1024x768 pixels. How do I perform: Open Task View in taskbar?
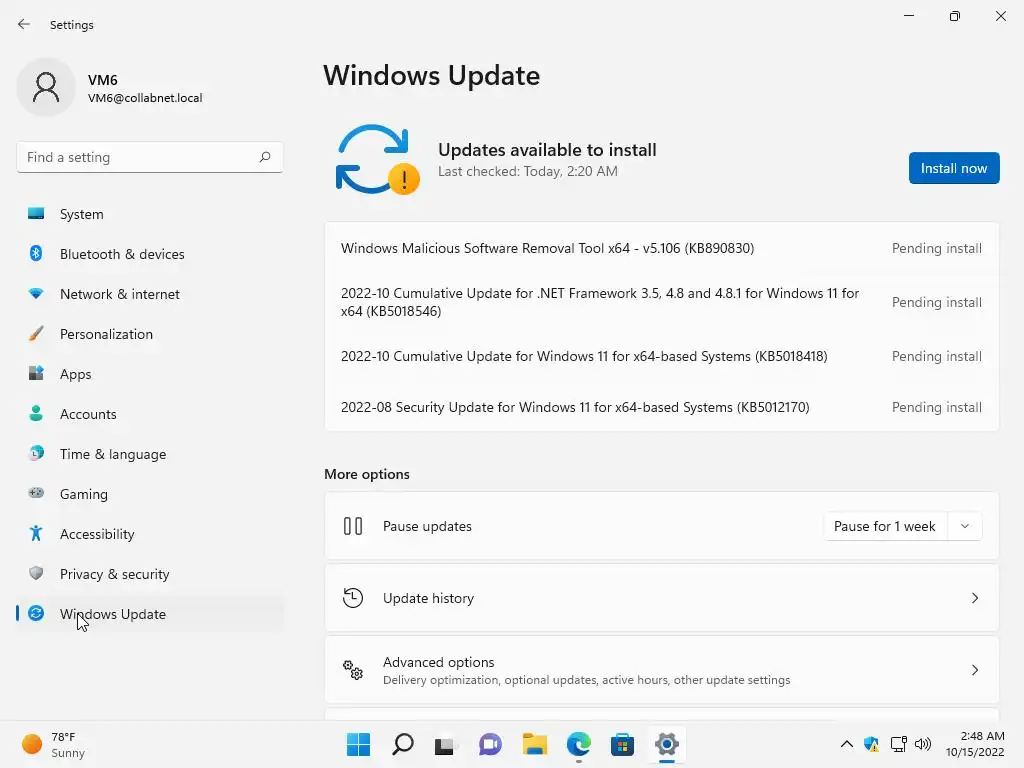coord(446,744)
